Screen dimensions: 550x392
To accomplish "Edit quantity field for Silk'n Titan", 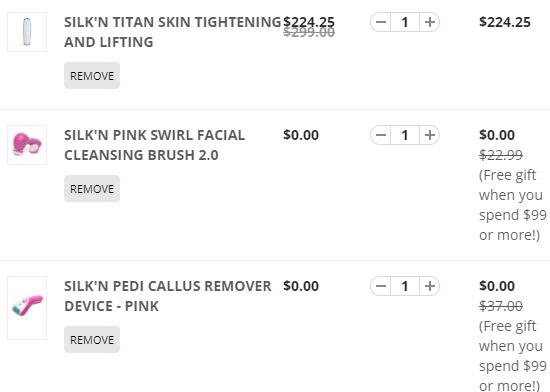I will click(x=405, y=22).
